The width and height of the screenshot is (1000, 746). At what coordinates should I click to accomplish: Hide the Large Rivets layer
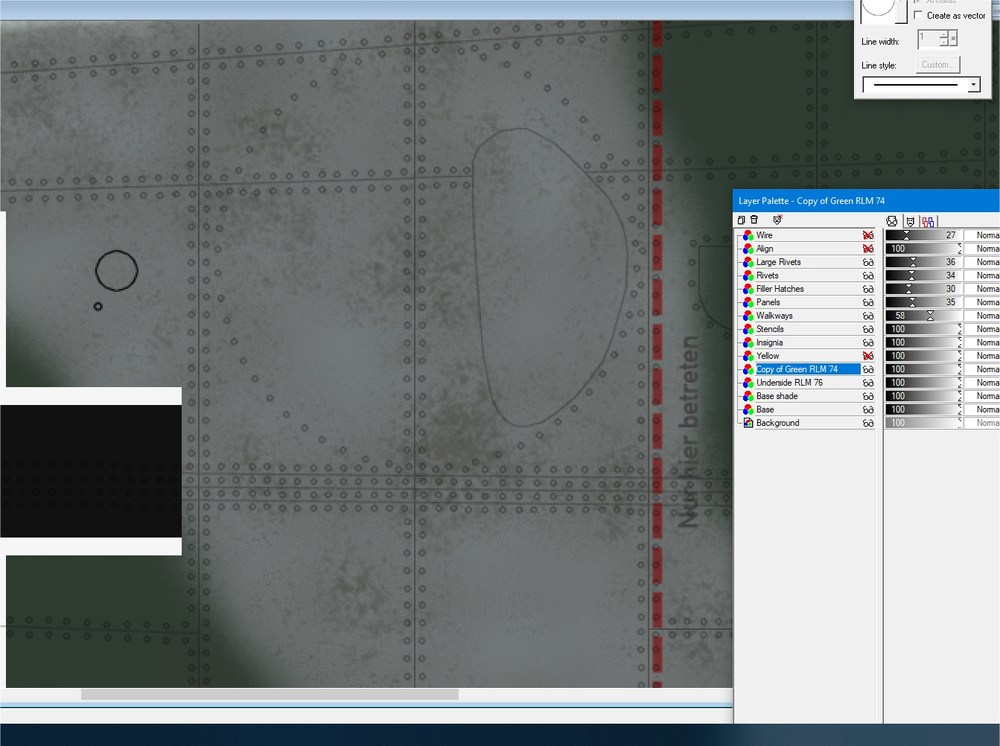pyautogui.click(x=868, y=262)
